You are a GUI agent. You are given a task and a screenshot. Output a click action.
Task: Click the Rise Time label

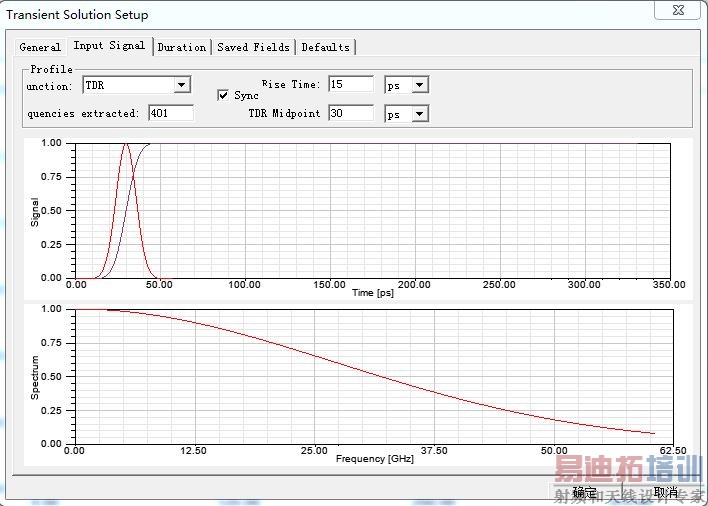pyautogui.click(x=291, y=84)
